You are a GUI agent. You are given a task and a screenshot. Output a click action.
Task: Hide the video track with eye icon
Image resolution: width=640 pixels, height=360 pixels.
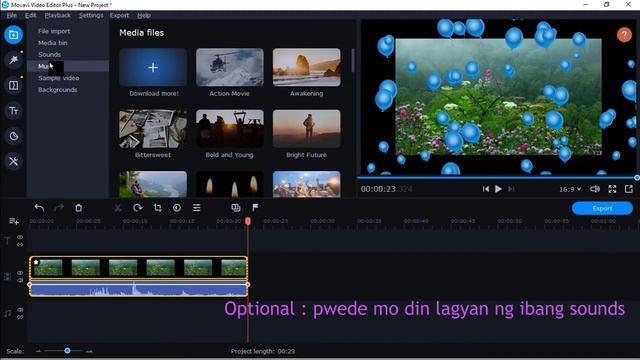click(20, 273)
